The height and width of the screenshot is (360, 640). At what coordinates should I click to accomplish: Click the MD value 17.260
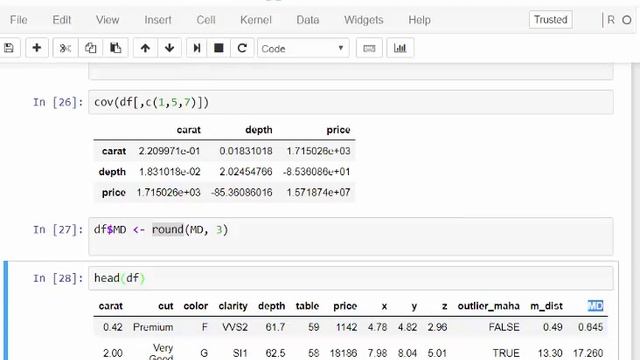pos(588,353)
